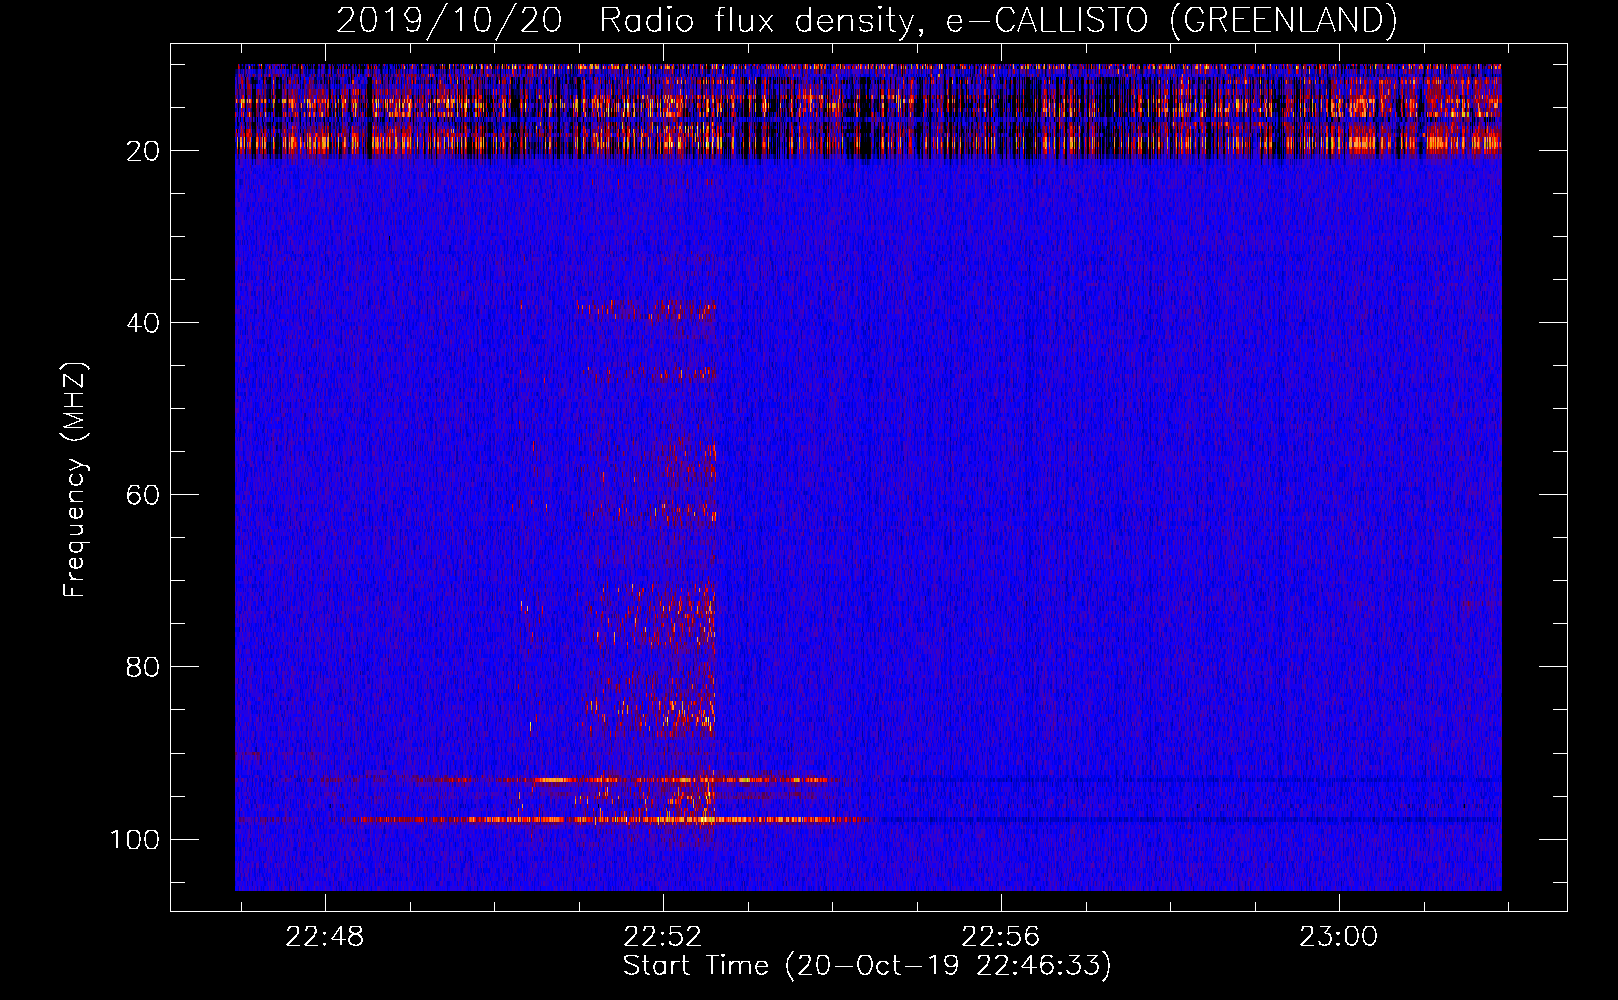This screenshot has width=1618, height=1000.
Task: Click the 'Frequency (MHZ)' y-axis label
Action: (x=76, y=479)
